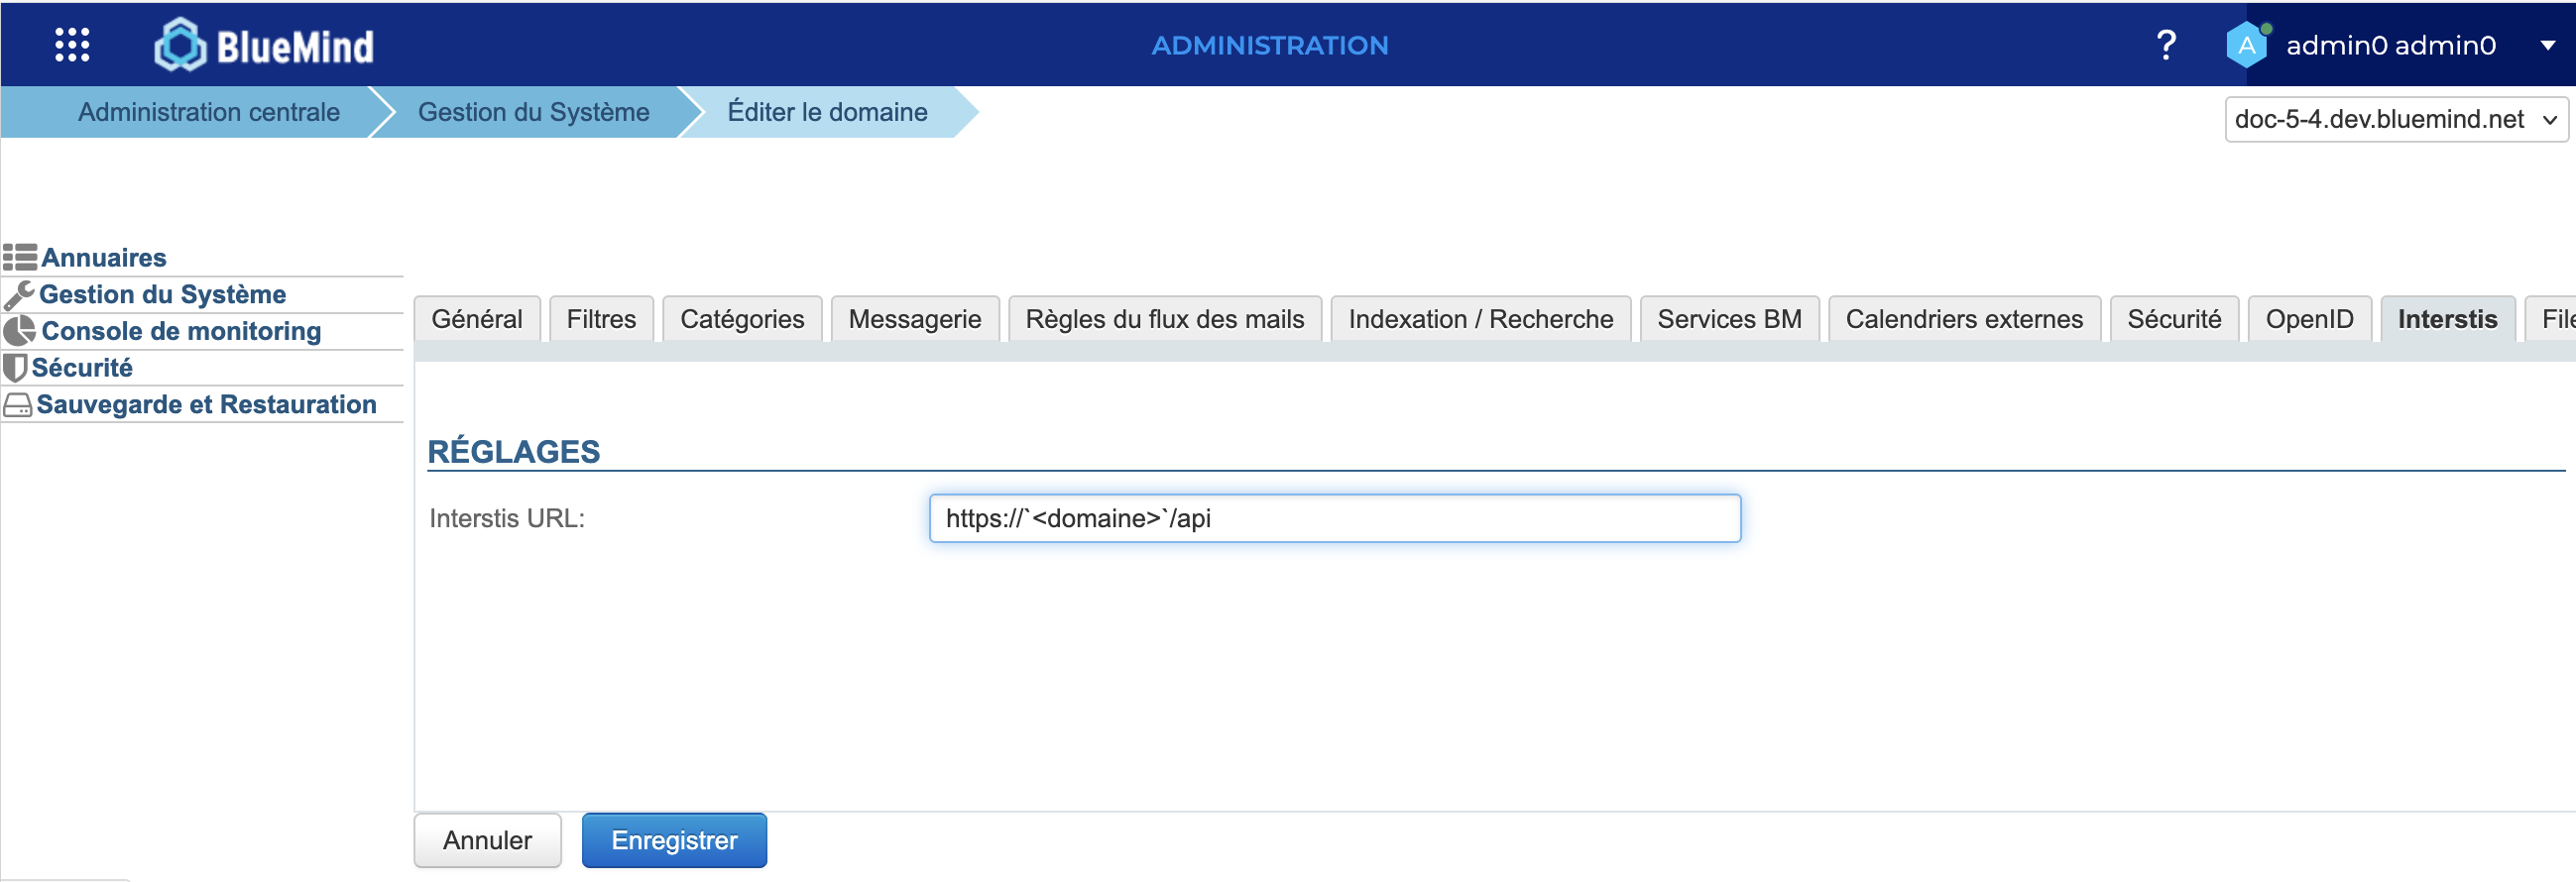This screenshot has width=2576, height=882.
Task: Click the Sauvegarde et Restauration drive icon
Action: point(18,405)
